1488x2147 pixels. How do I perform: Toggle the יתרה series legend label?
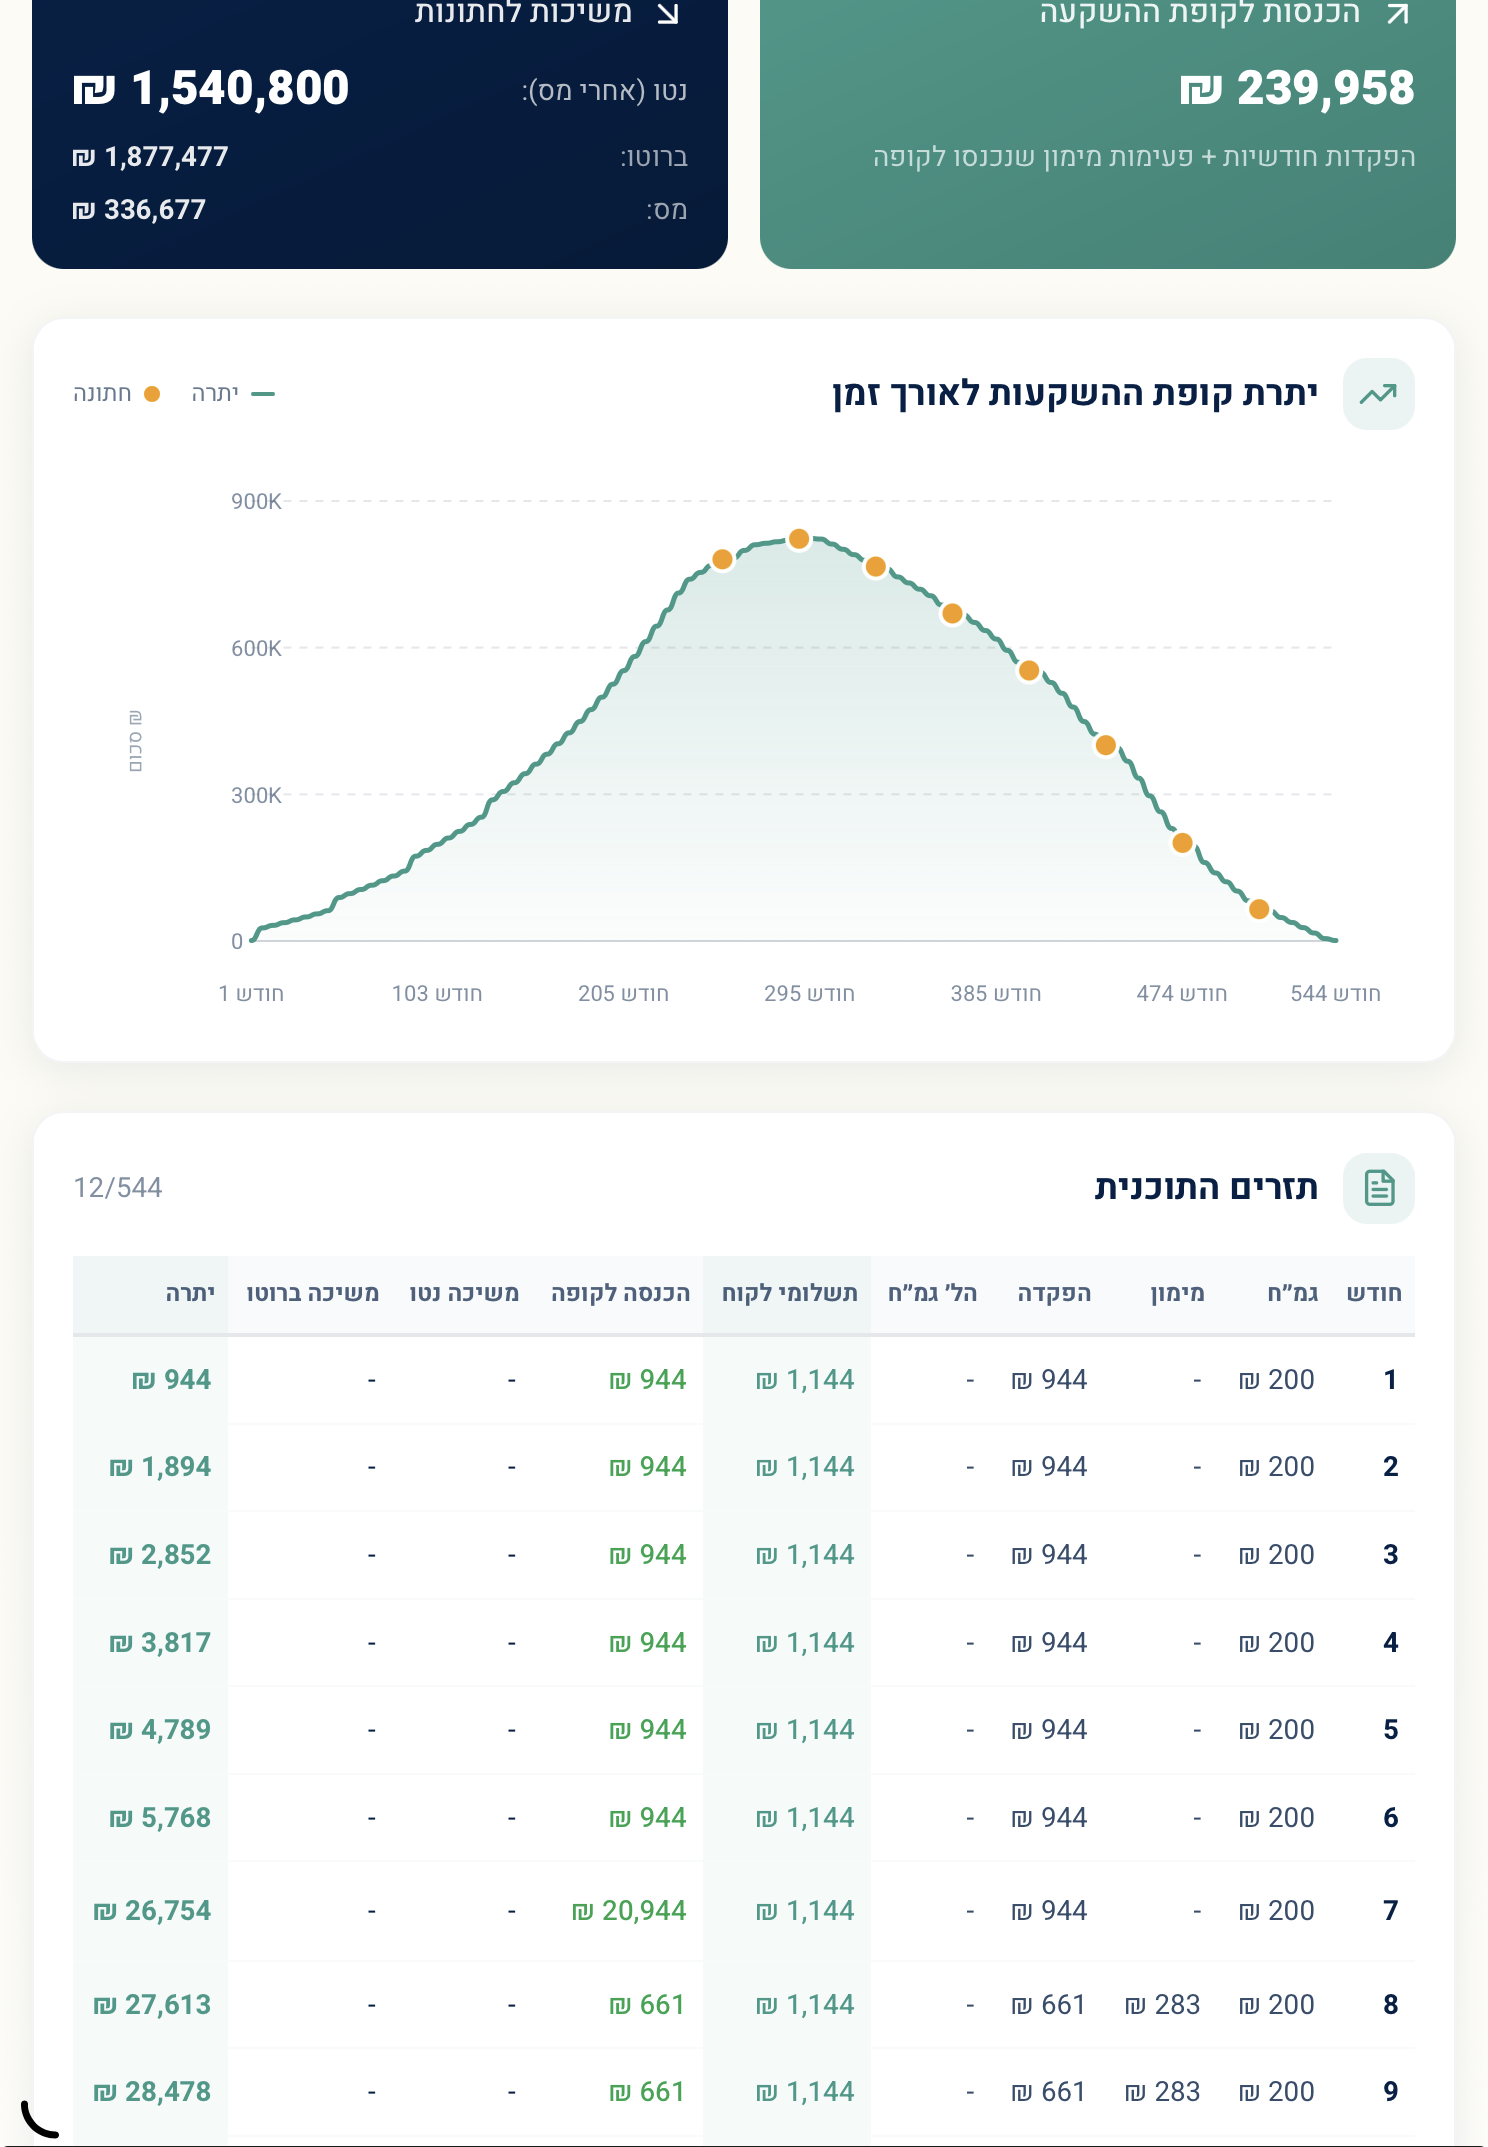pyautogui.click(x=215, y=394)
